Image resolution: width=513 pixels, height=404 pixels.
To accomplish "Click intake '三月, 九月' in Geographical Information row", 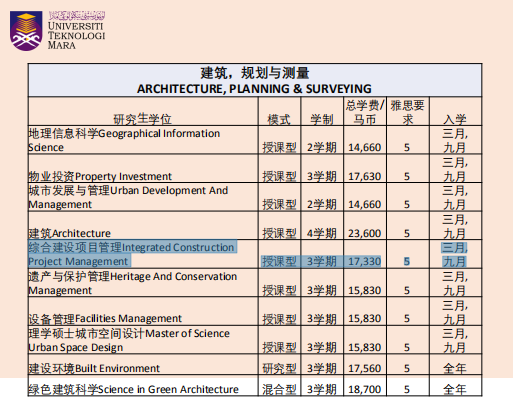I will (455, 140).
